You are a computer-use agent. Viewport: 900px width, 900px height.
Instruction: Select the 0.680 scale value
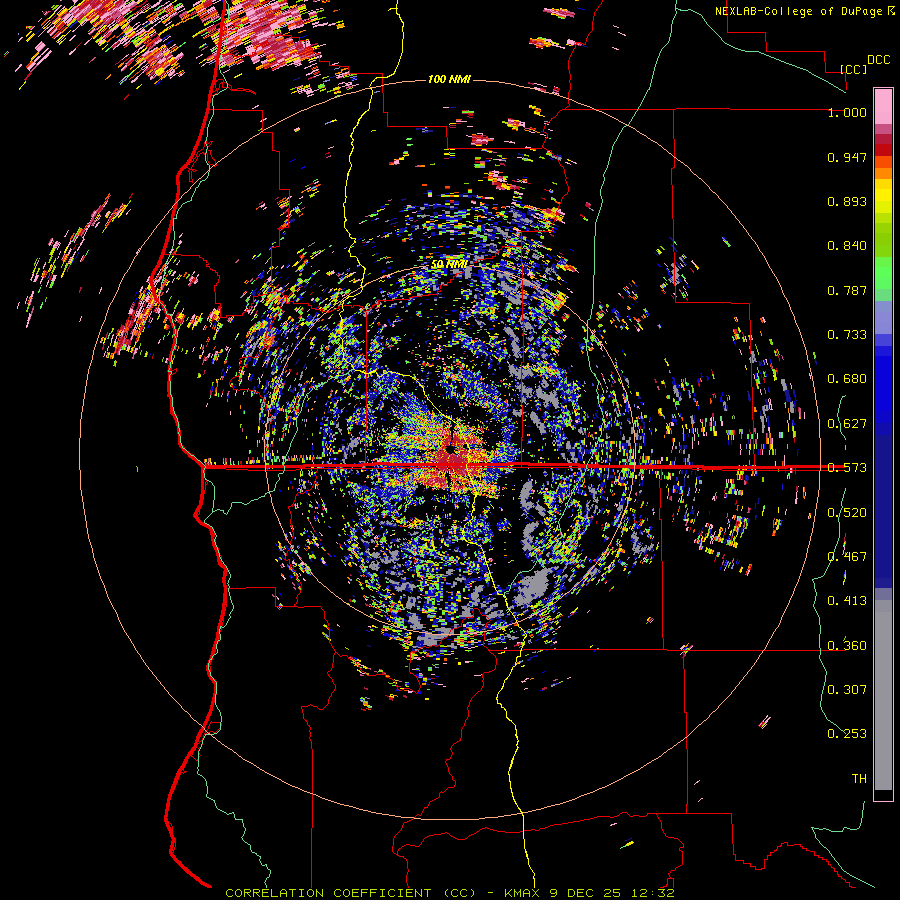pyautogui.click(x=847, y=379)
